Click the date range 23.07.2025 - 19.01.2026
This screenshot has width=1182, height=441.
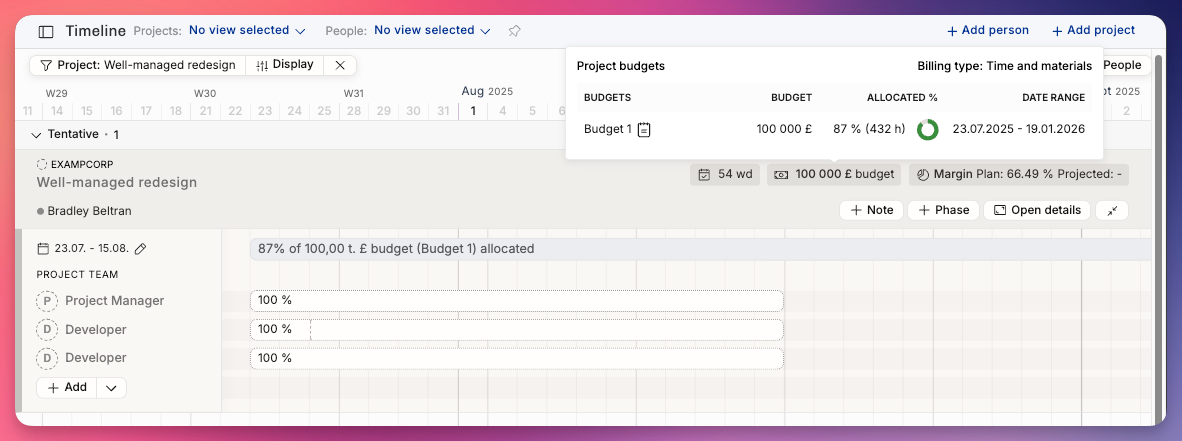(x=1019, y=129)
